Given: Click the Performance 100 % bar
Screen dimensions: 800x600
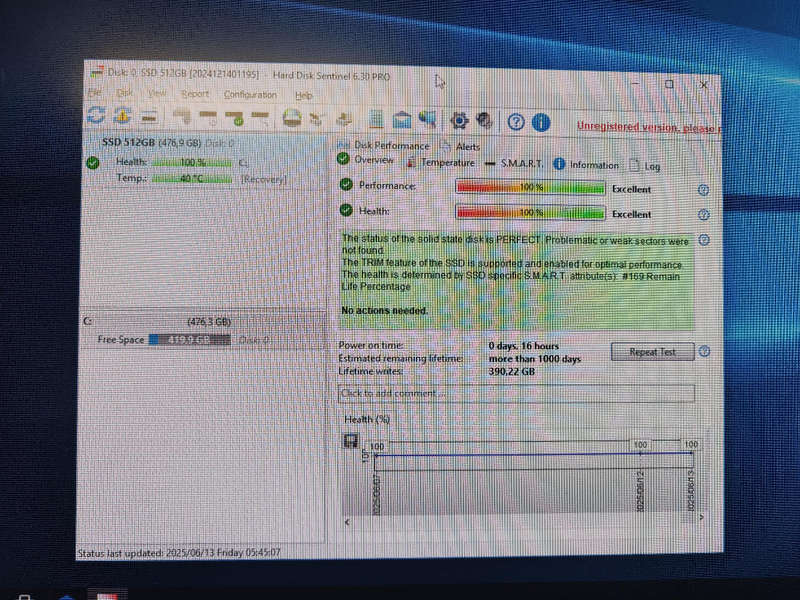Looking at the screenshot, I should click(531, 187).
